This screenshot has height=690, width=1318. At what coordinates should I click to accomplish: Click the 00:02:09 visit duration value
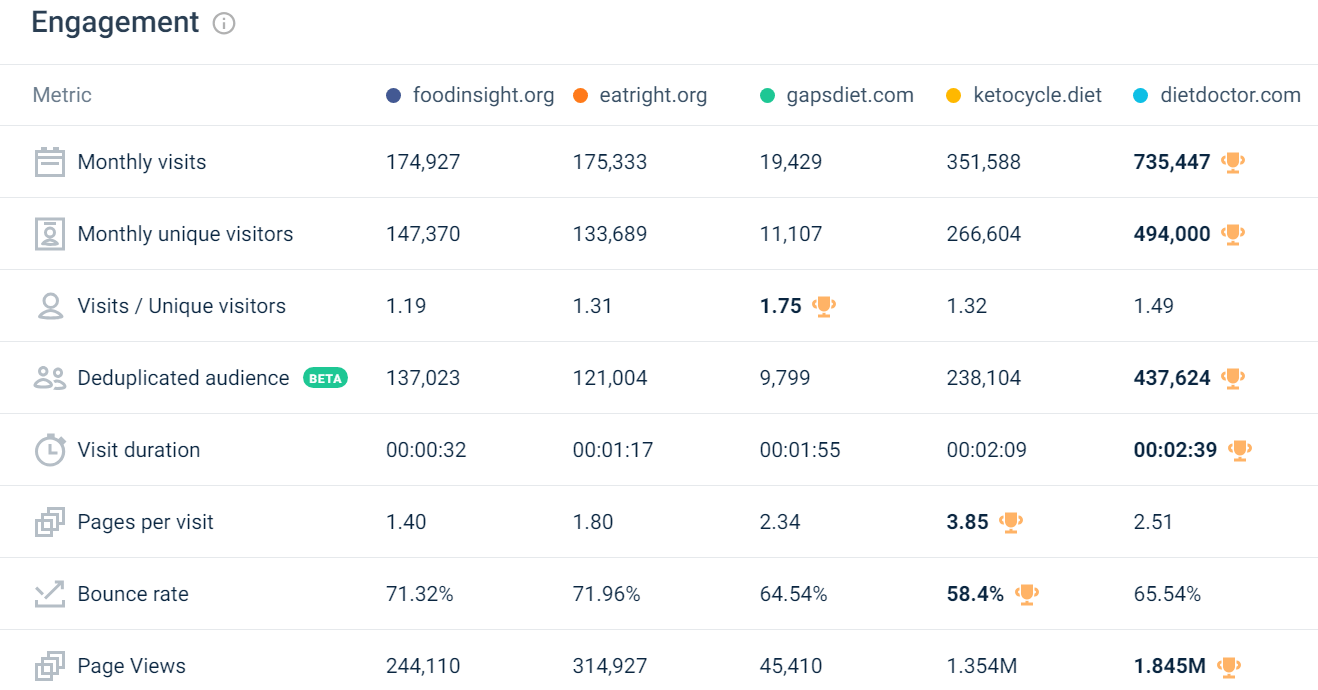click(987, 450)
